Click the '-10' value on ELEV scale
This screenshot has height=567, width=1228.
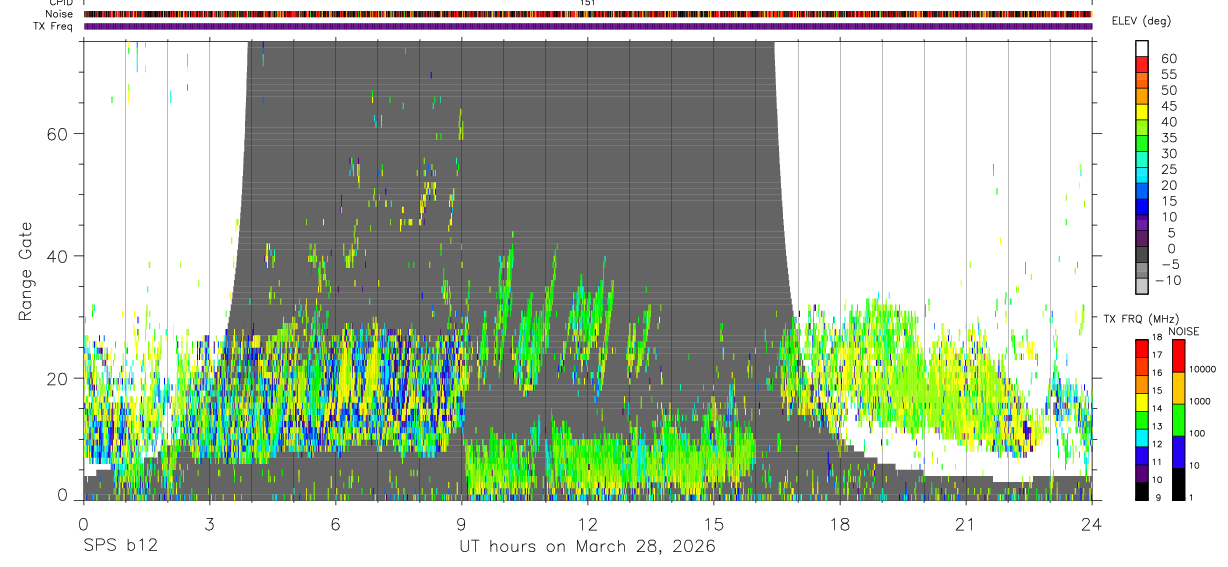(x=1168, y=281)
